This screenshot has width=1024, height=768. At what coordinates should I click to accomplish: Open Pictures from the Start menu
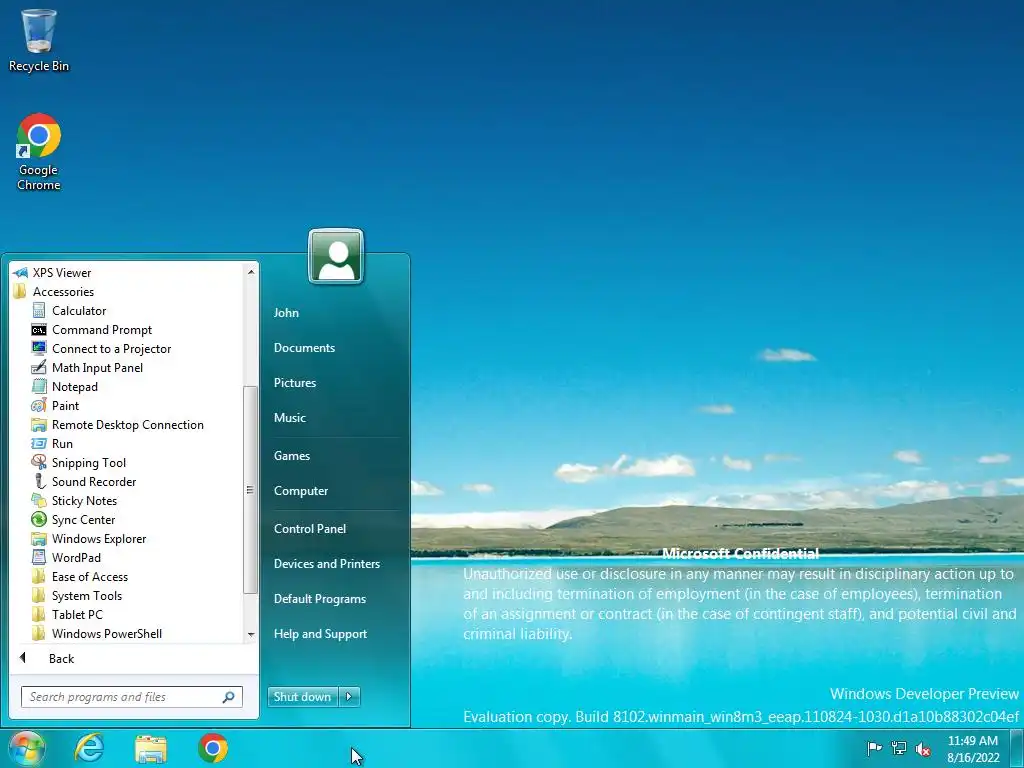tap(295, 383)
